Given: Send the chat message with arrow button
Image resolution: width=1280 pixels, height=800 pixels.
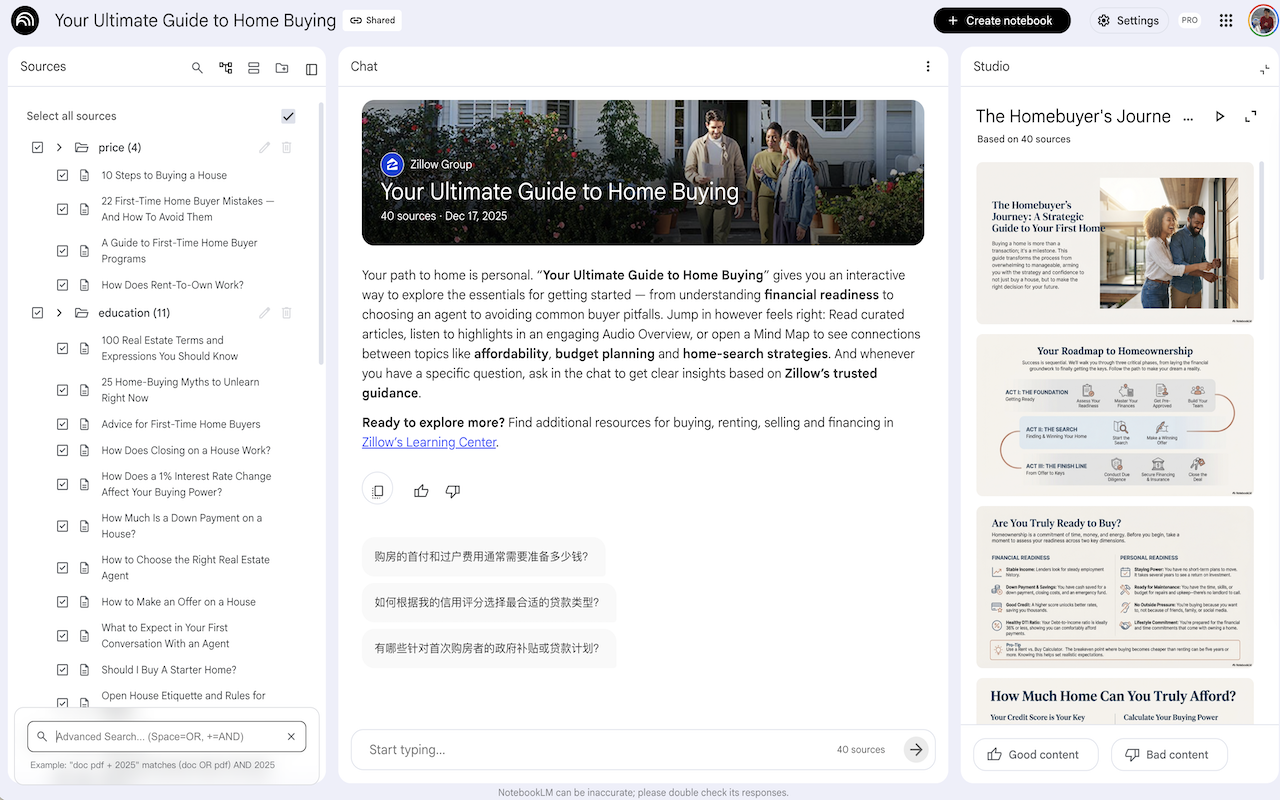Looking at the screenshot, I should [x=916, y=749].
